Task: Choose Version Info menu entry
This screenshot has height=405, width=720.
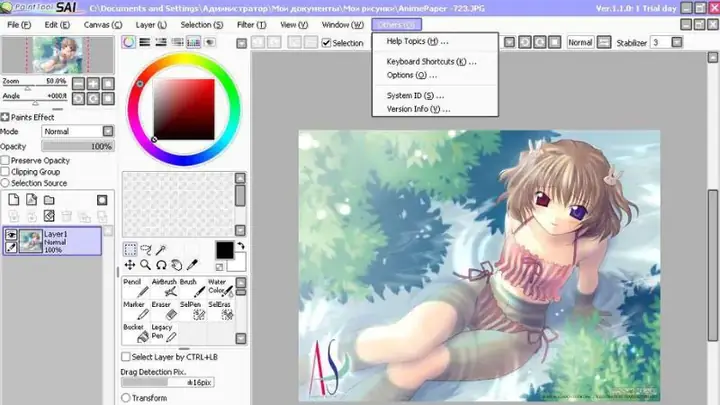Action: 435,109
